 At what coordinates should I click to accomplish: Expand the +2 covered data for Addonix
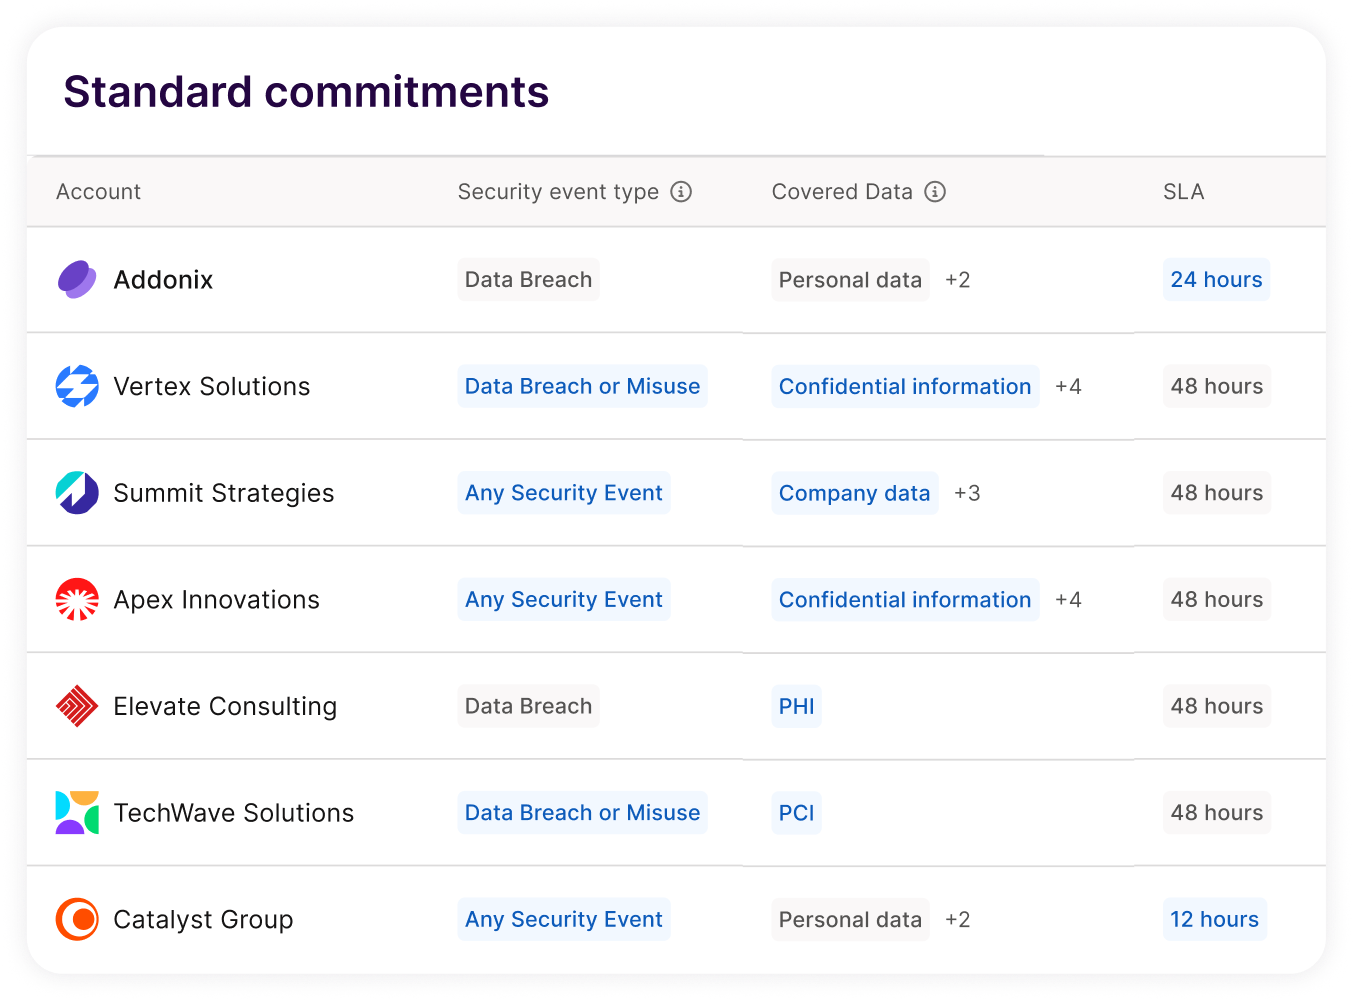(x=957, y=280)
